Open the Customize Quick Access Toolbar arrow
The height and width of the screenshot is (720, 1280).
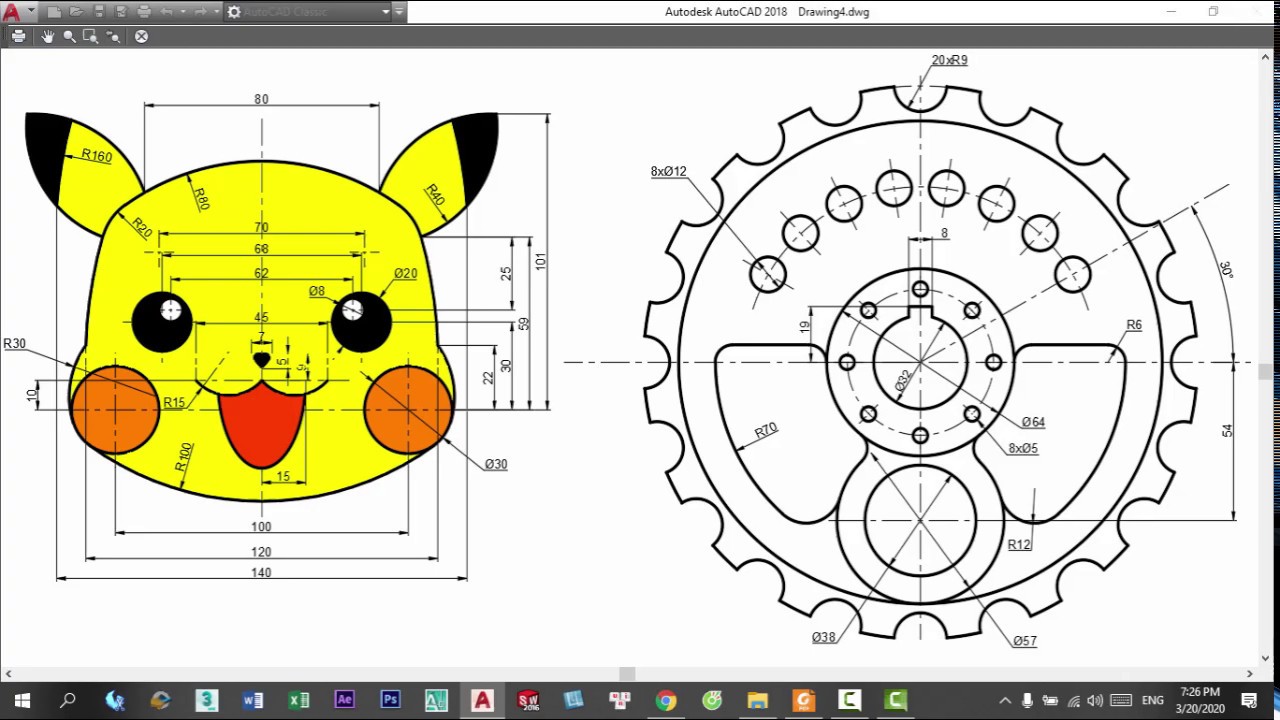coord(399,12)
